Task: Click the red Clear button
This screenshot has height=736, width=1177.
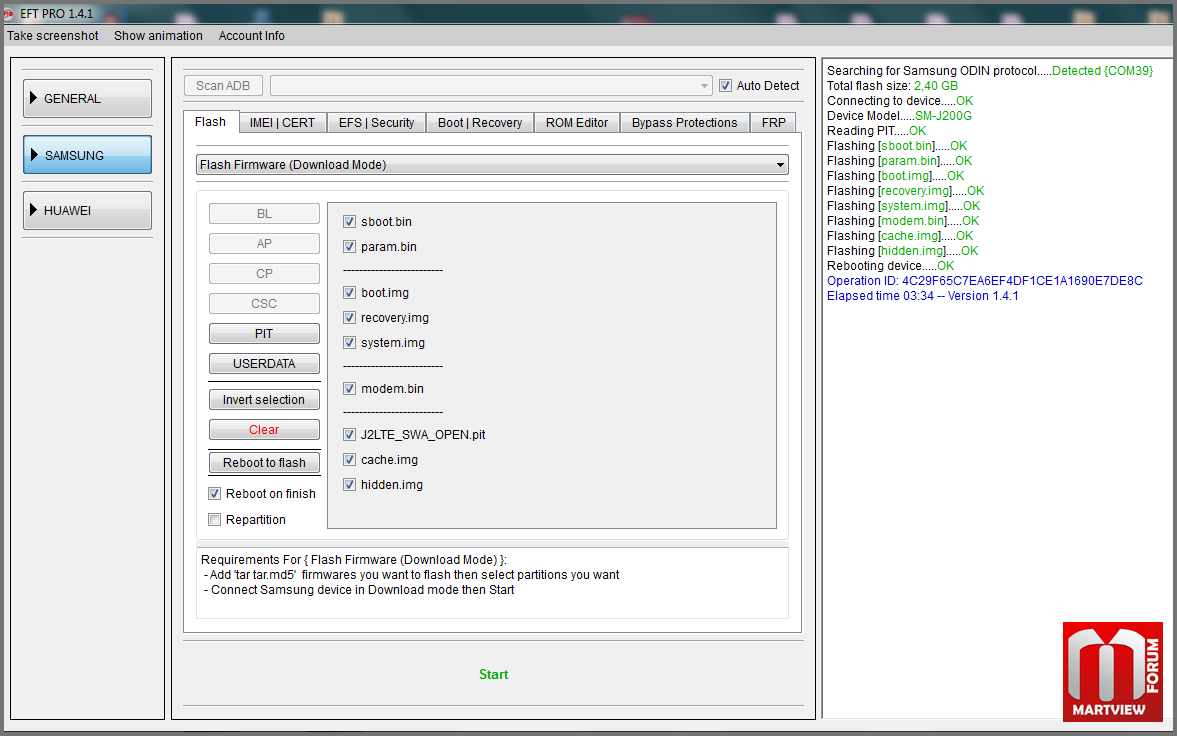Action: click(x=264, y=430)
